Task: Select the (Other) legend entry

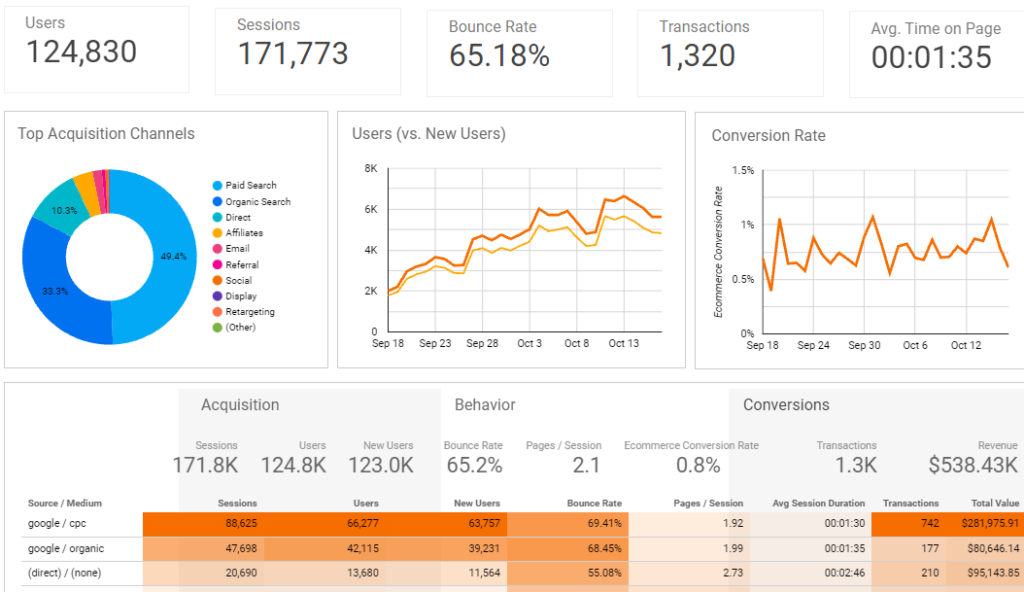Action: (x=234, y=327)
